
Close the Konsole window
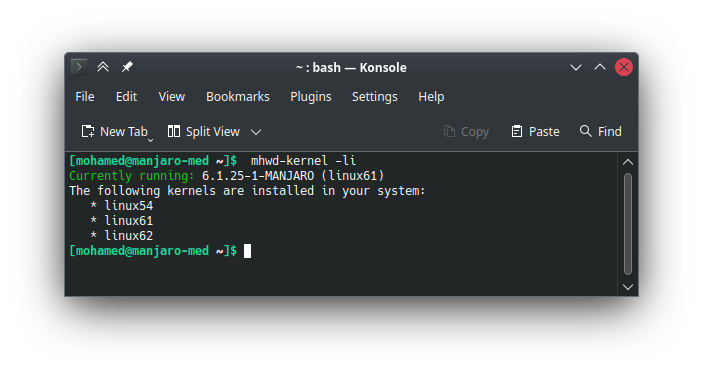[624, 67]
